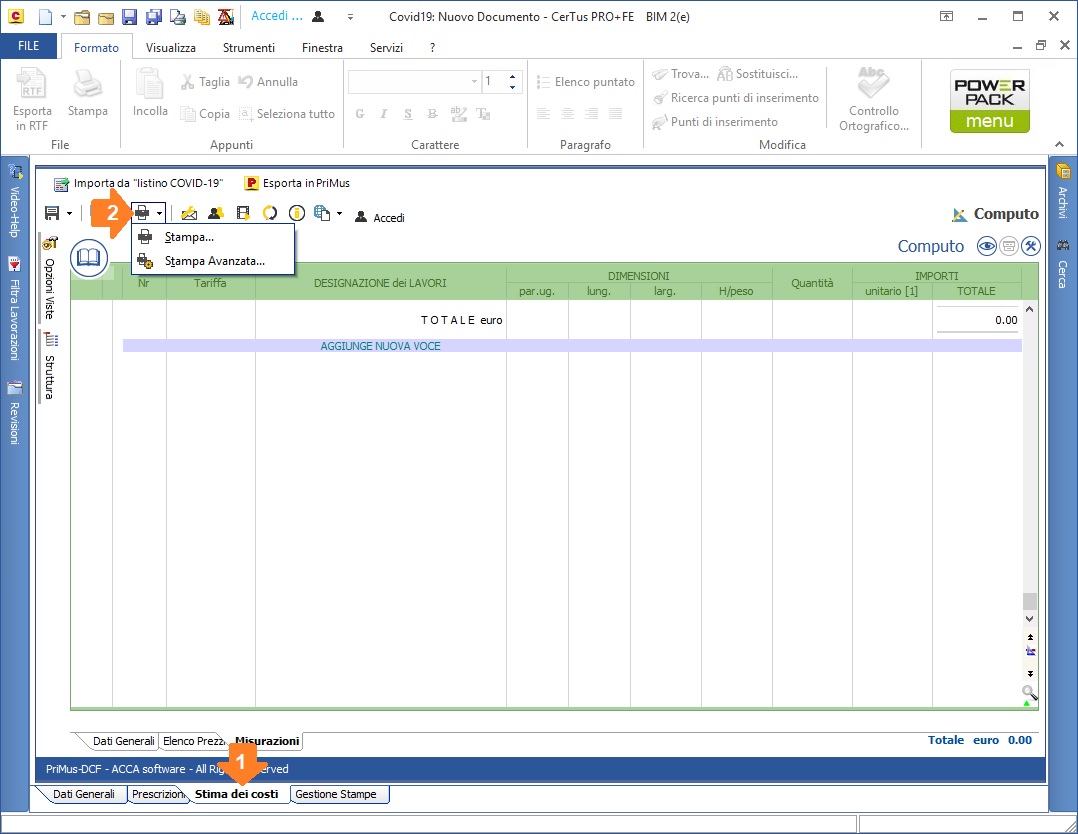The image size is (1078, 834).
Task: Expand the save icon dropdown arrow
Action: 69,213
